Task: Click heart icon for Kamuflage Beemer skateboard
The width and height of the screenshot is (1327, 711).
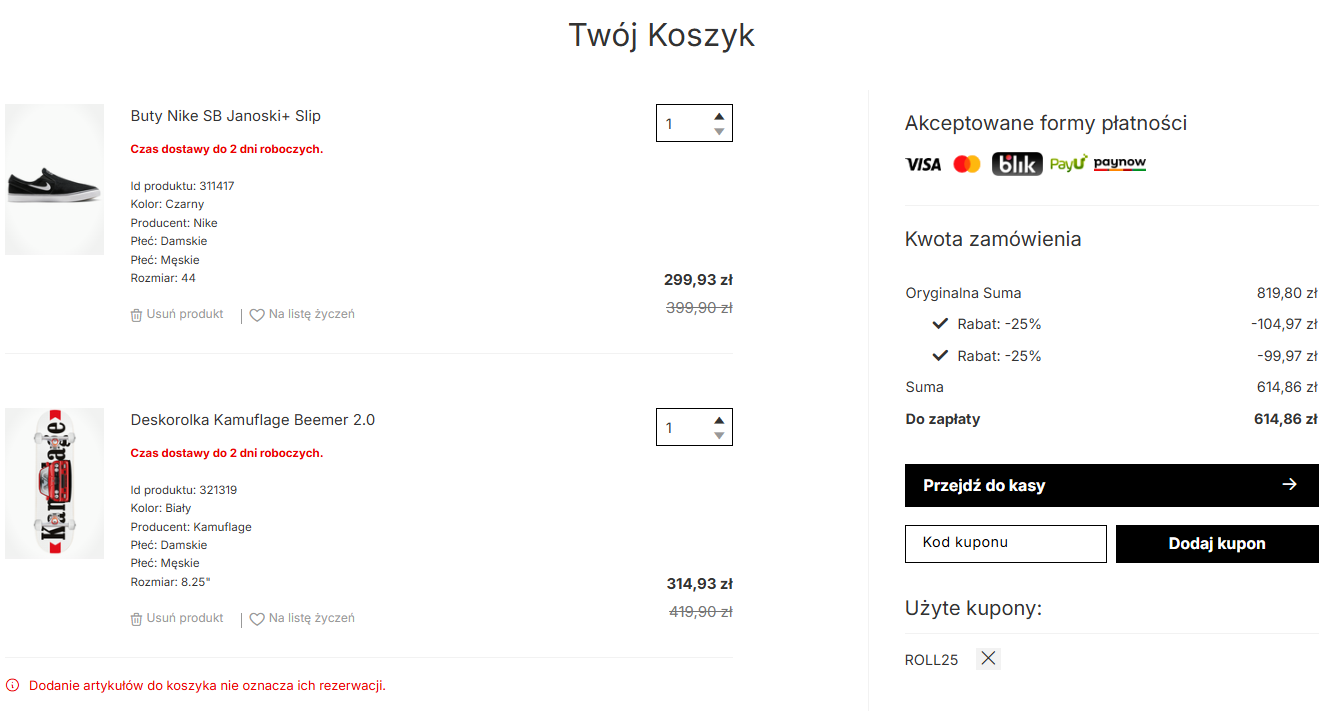Action: [x=257, y=619]
